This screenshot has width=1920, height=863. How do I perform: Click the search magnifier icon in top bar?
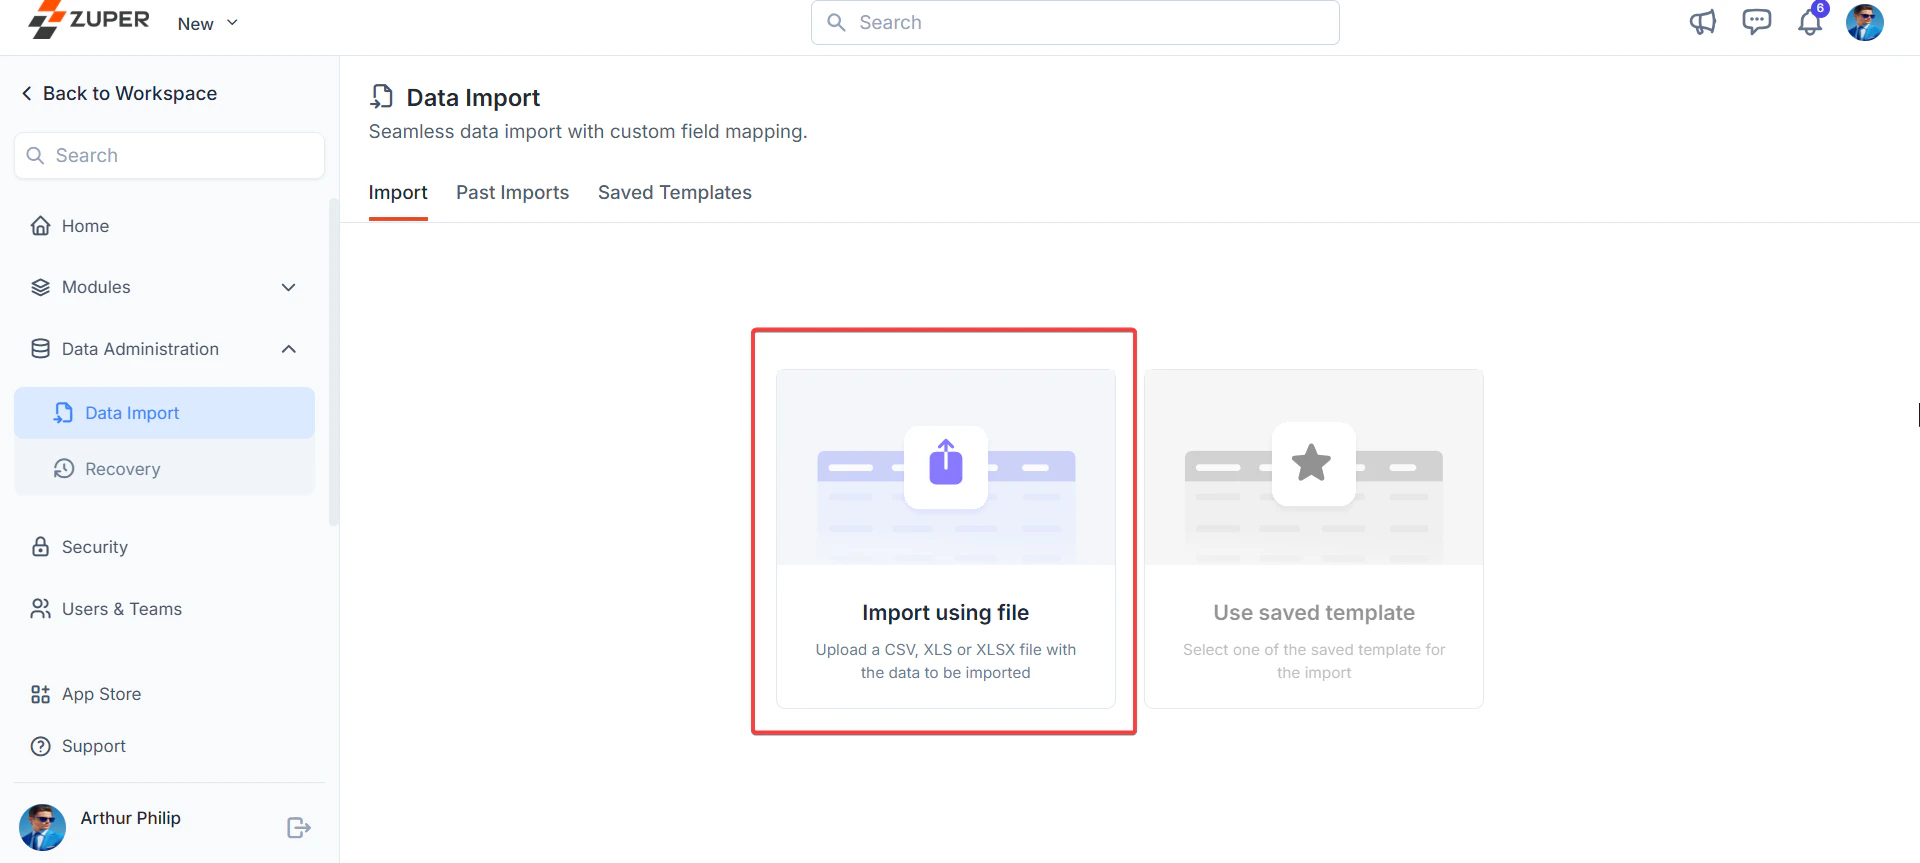(837, 22)
